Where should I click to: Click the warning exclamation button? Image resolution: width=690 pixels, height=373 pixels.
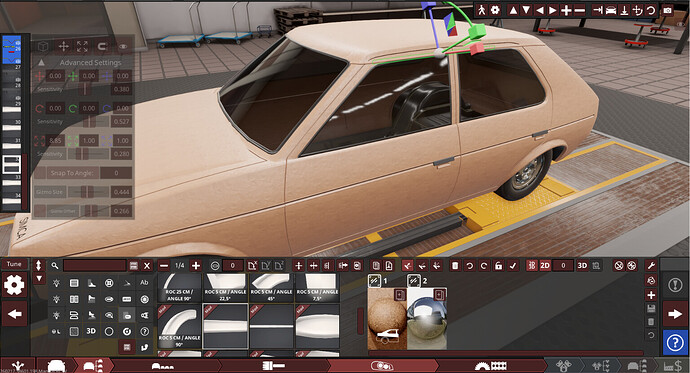coord(675,285)
